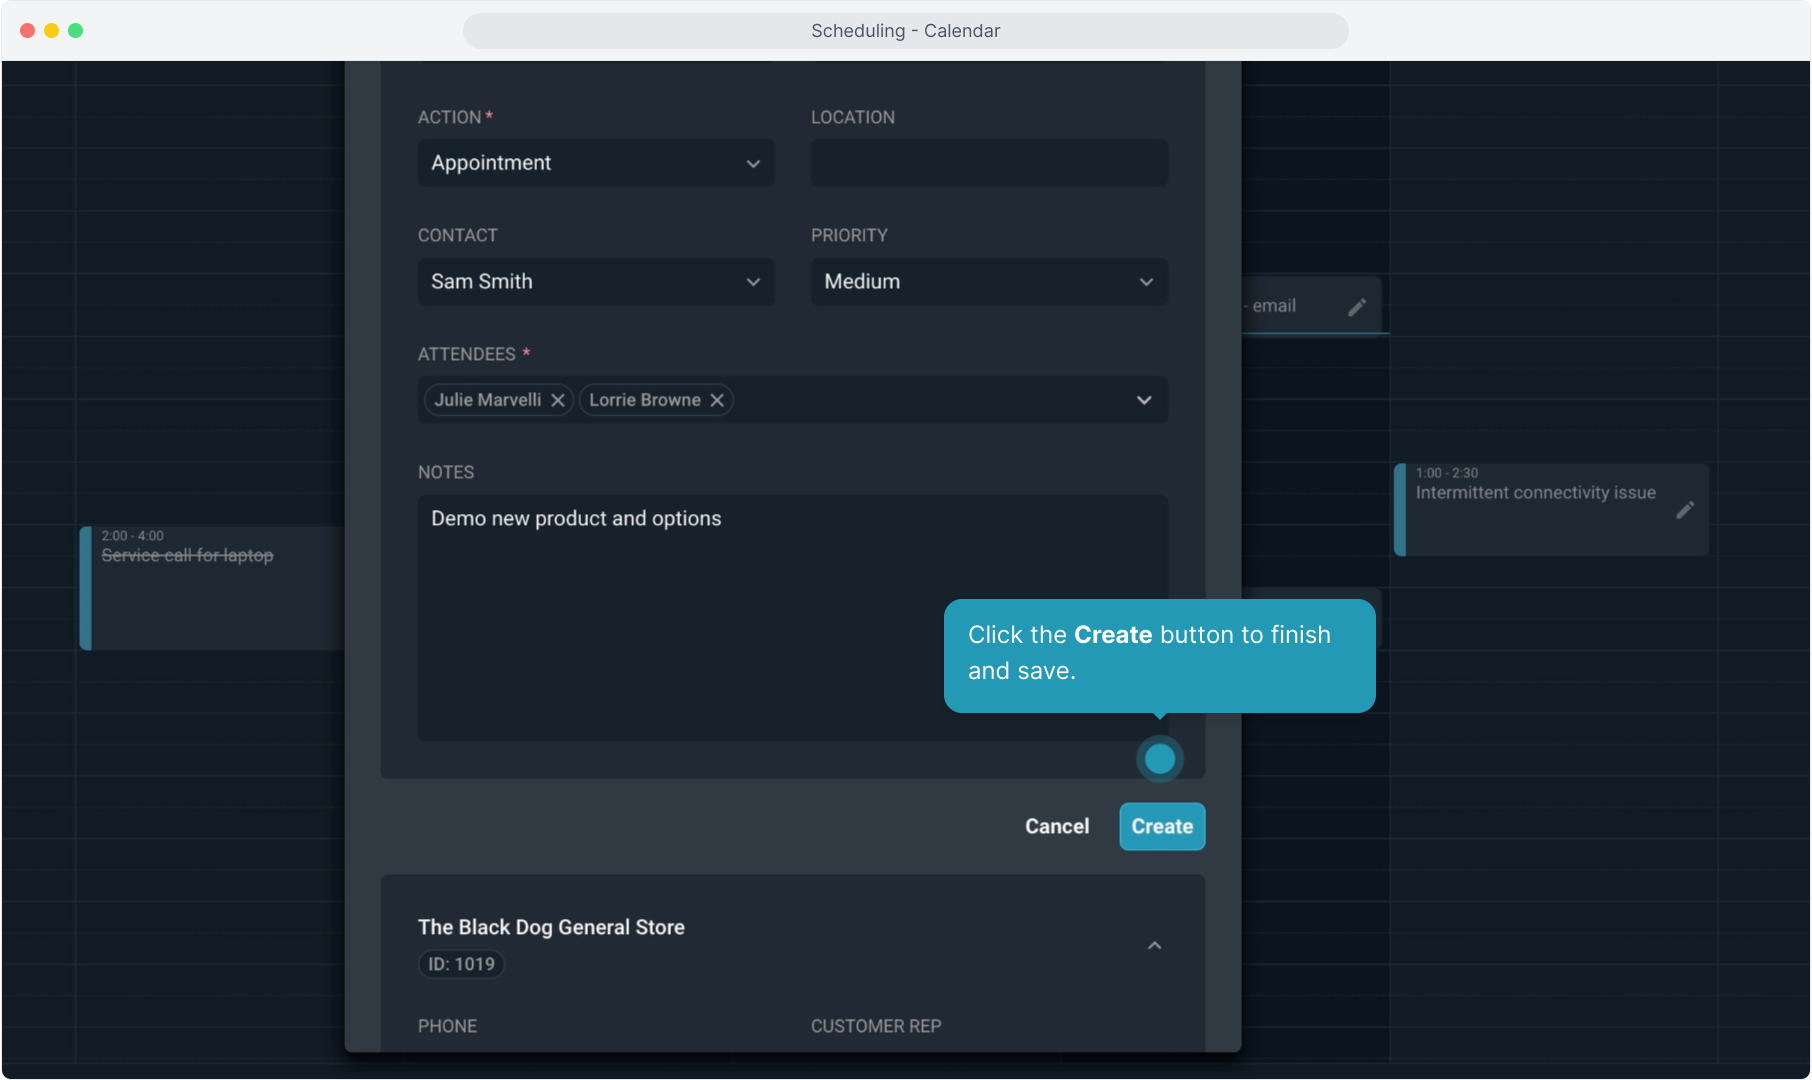Click the tutorial hotspot dot
Screen dimensions: 1812x1080
point(1159,759)
